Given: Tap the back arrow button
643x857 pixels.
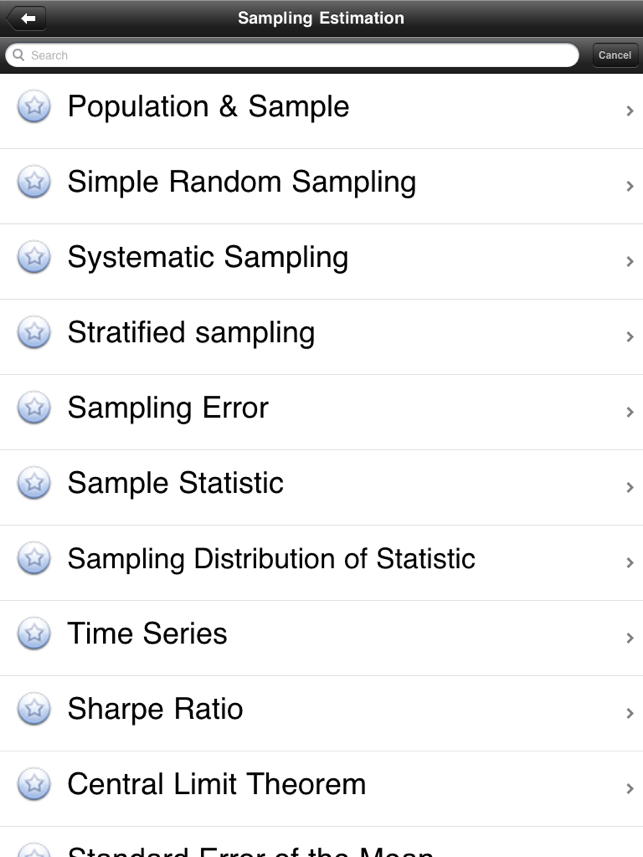Looking at the screenshot, I should coord(27,18).
